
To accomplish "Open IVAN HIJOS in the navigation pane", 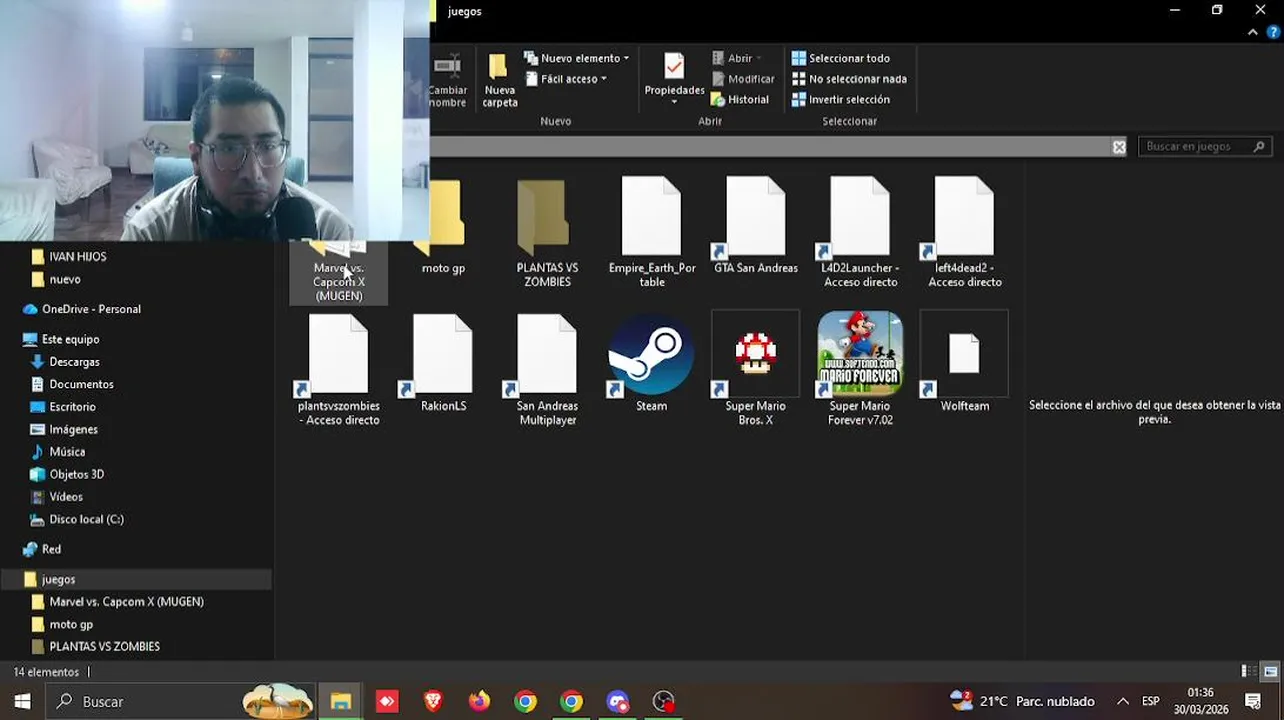I will click(78, 257).
